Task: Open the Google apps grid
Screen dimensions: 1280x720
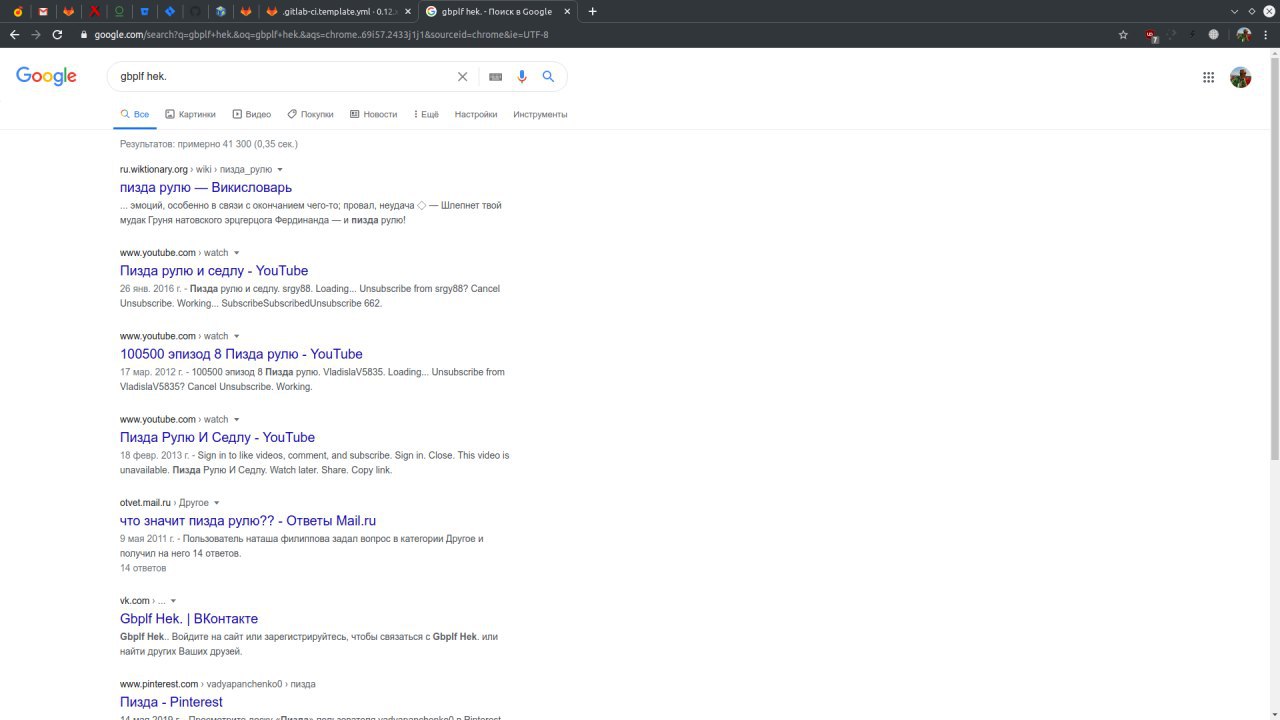Action: point(1208,77)
